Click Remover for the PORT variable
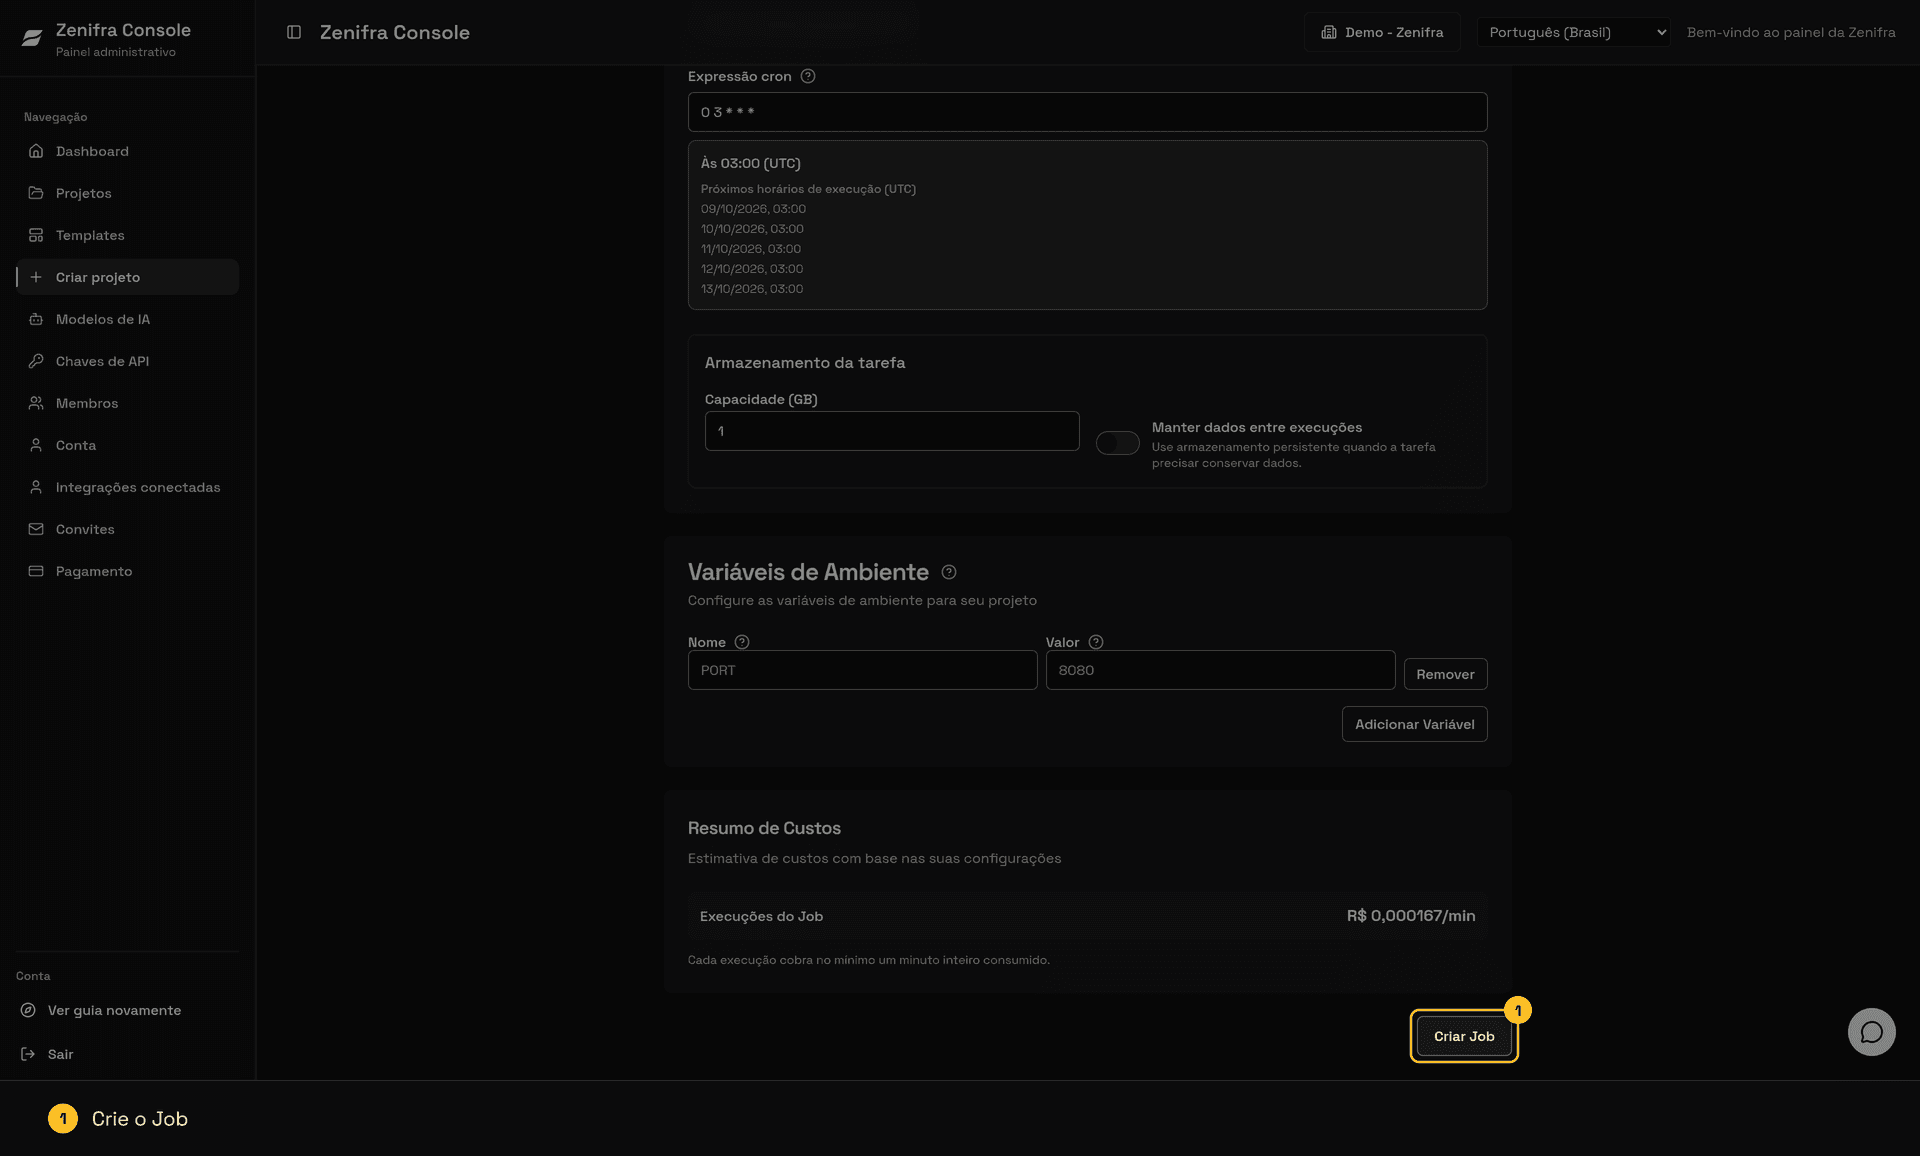 (1445, 674)
